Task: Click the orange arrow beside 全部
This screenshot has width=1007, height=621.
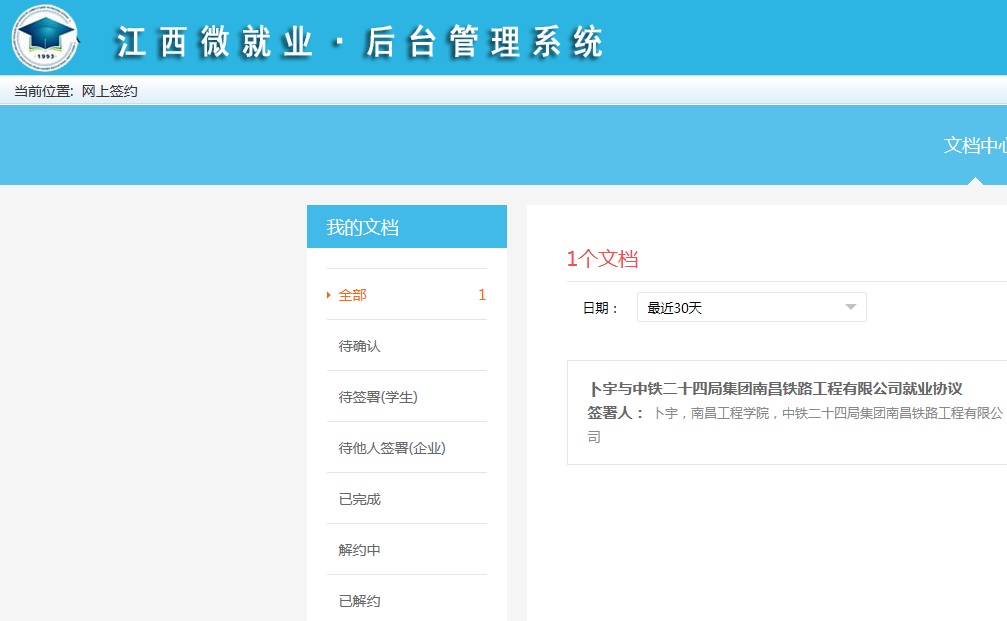Action: (x=329, y=295)
